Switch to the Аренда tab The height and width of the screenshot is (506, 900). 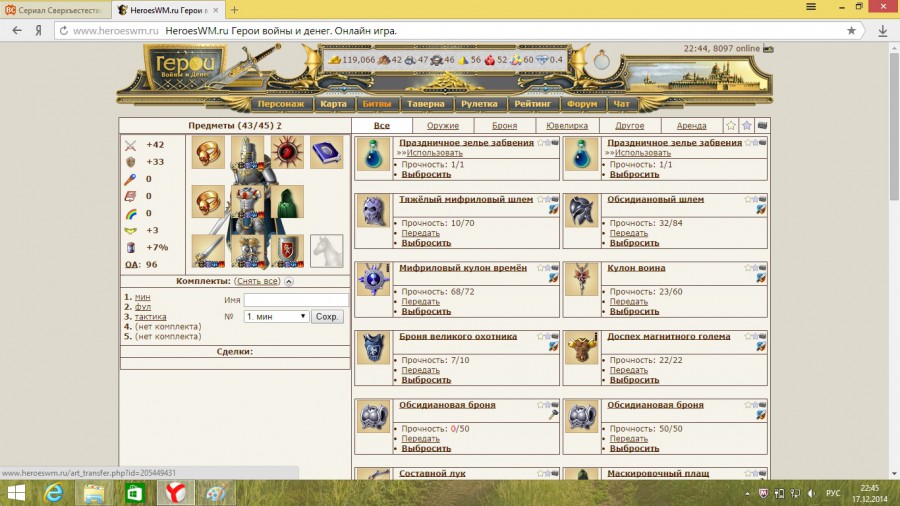[x=691, y=126]
